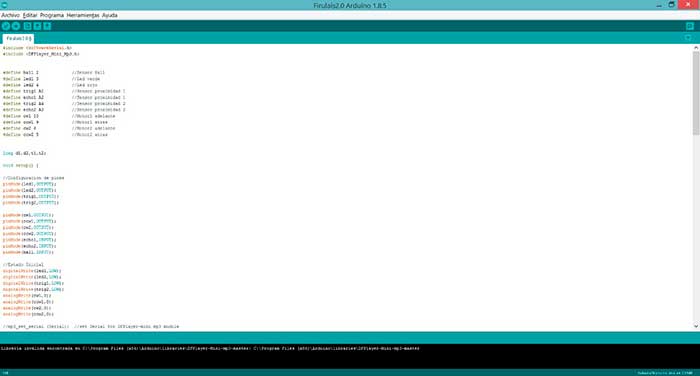Click the DFPlayer_Mini_Mp3 include line
This screenshot has height=376, width=700.
click(x=41, y=54)
